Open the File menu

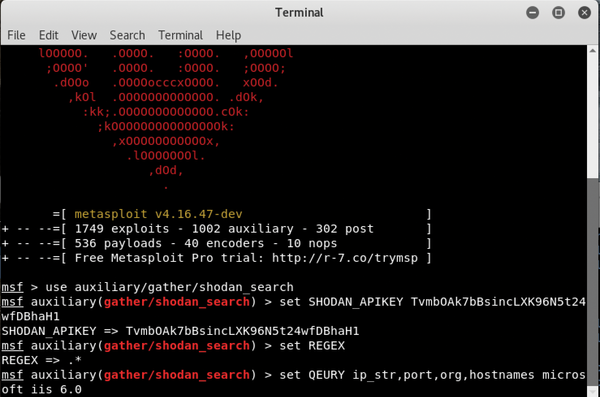16,35
